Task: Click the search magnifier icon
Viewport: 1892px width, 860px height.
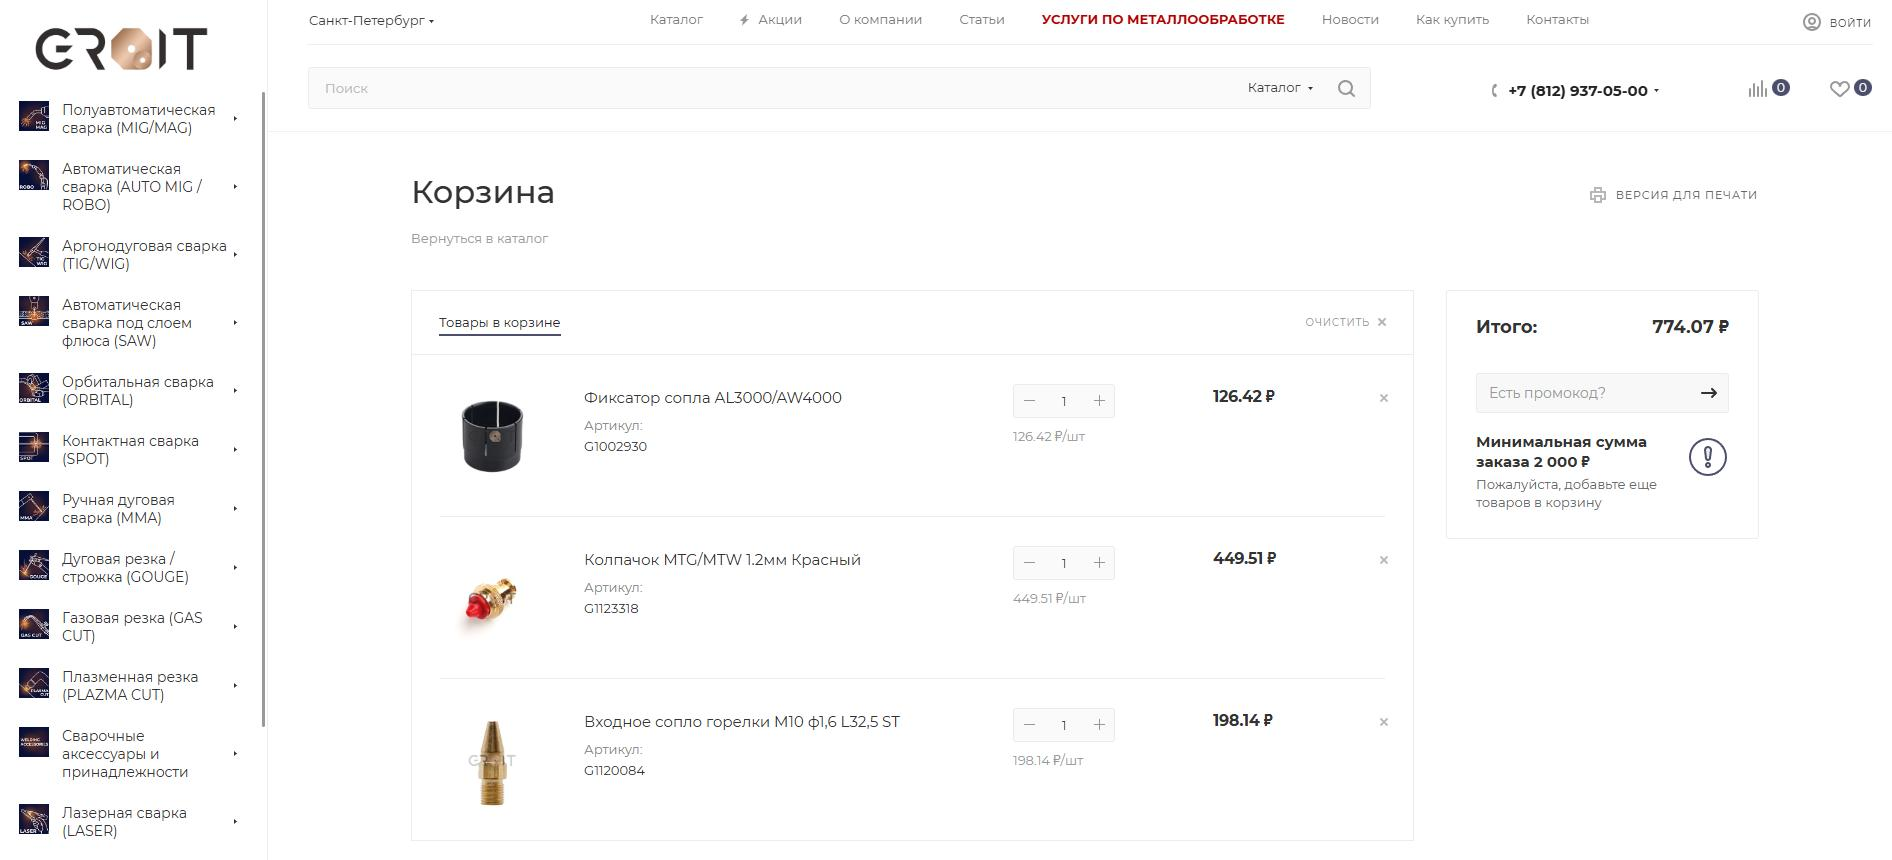Action: tap(1346, 88)
